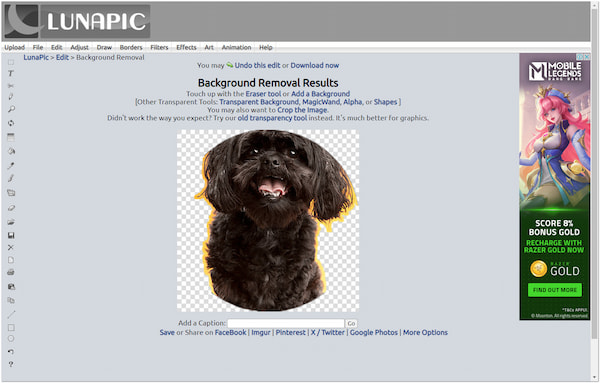Viewport: 600px width, 383px height.
Task: Open the Animation menu
Action: click(236, 47)
